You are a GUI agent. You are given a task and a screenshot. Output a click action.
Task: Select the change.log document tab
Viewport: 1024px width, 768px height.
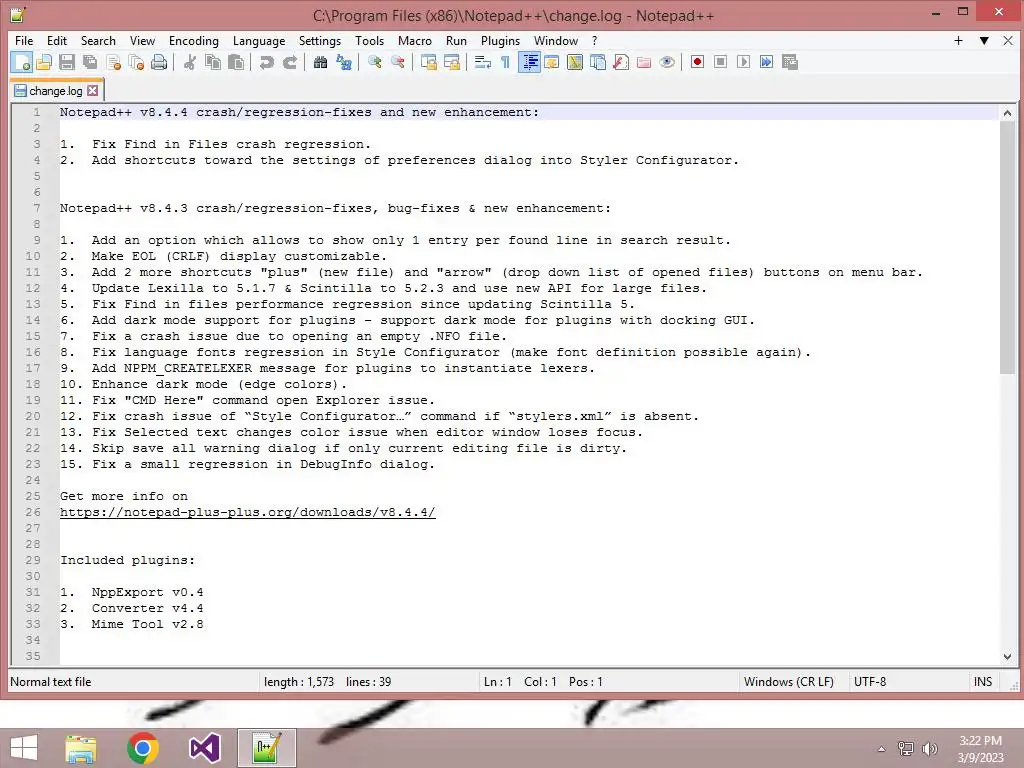[56, 91]
